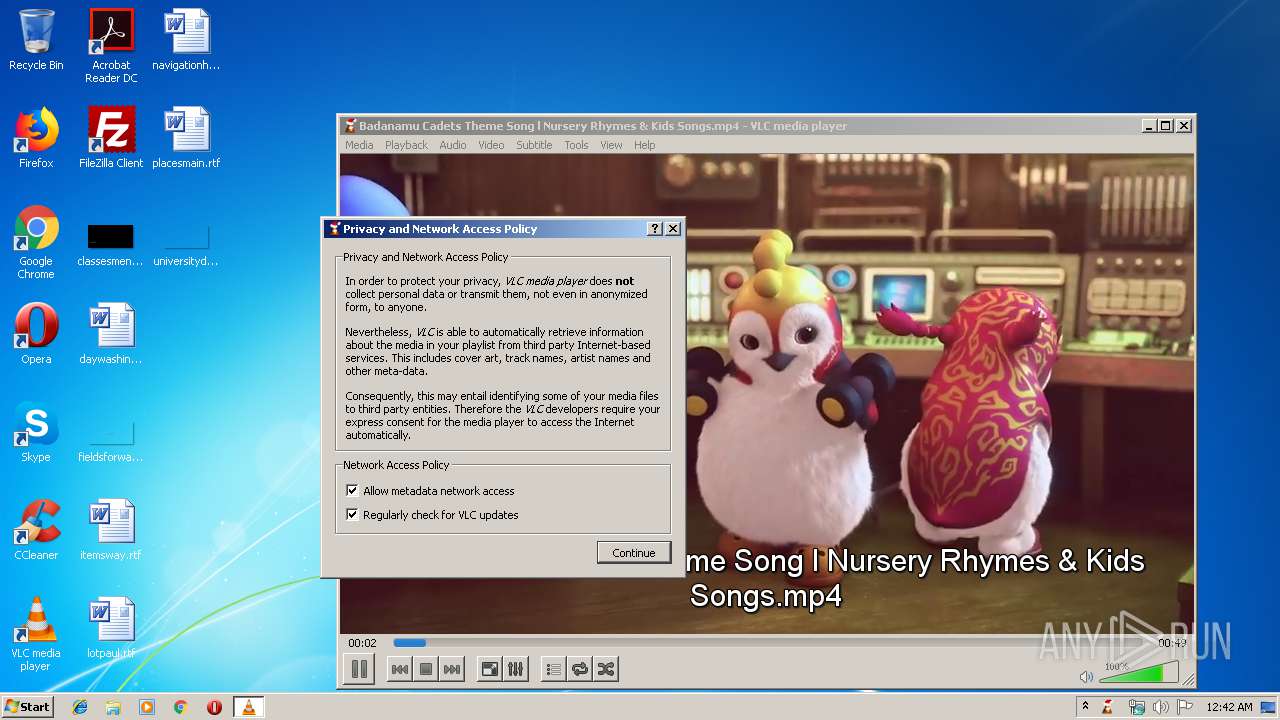The image size is (1280, 720).
Task: Open Opera from the taskbar
Action: click(214, 707)
